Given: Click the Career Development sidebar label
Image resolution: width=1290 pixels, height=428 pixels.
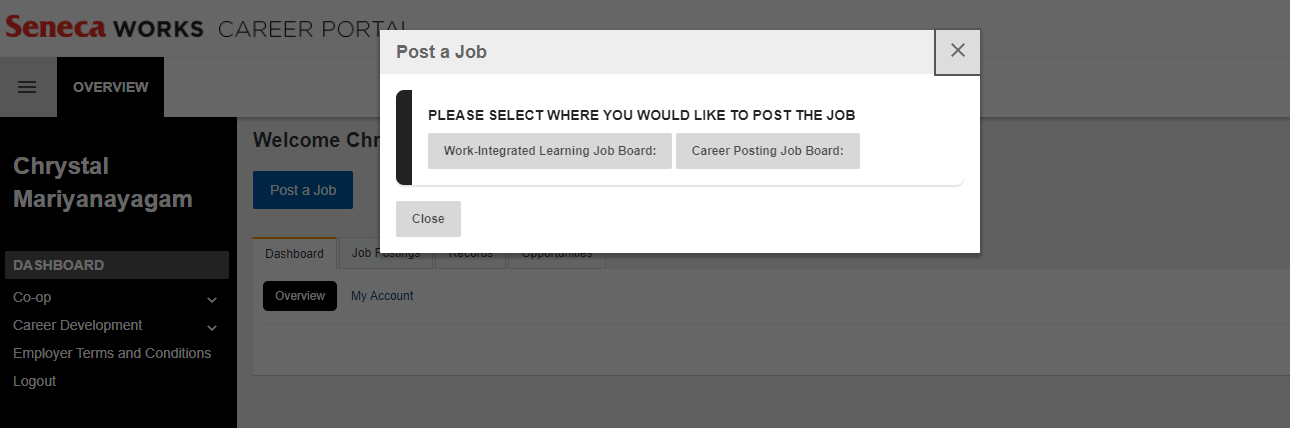Looking at the screenshot, I should pyautogui.click(x=77, y=325).
